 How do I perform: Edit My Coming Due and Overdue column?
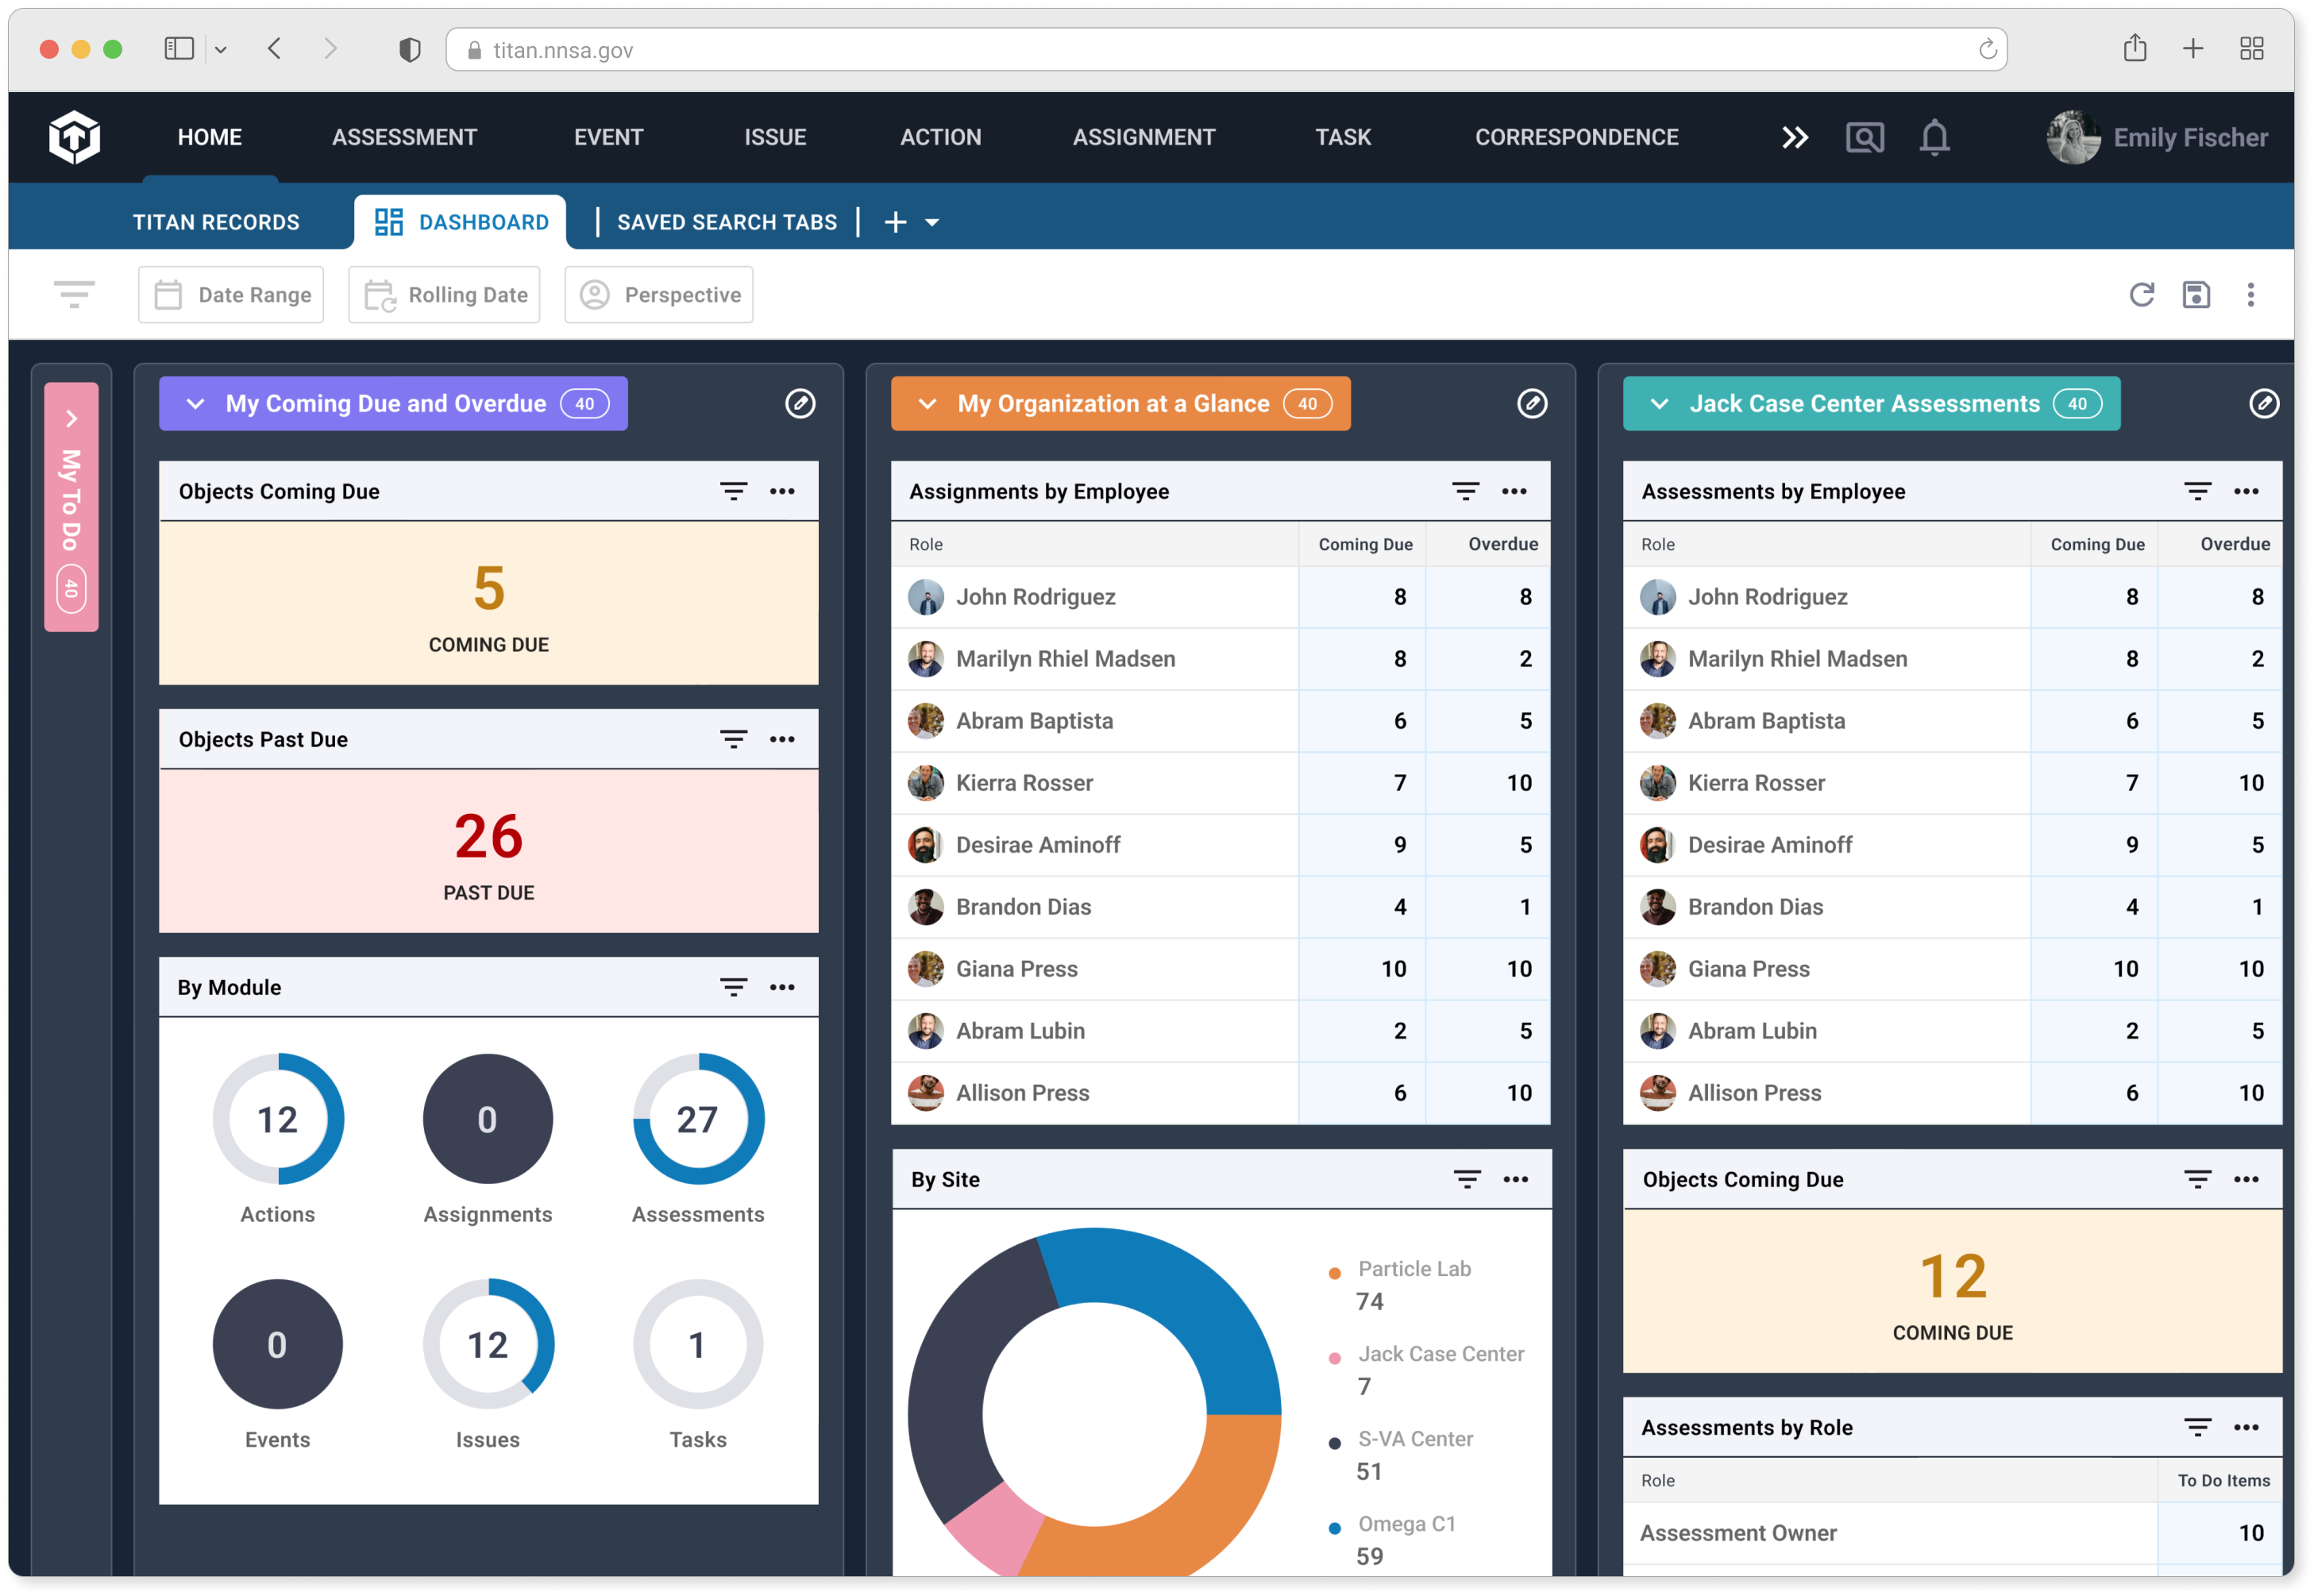[800, 403]
